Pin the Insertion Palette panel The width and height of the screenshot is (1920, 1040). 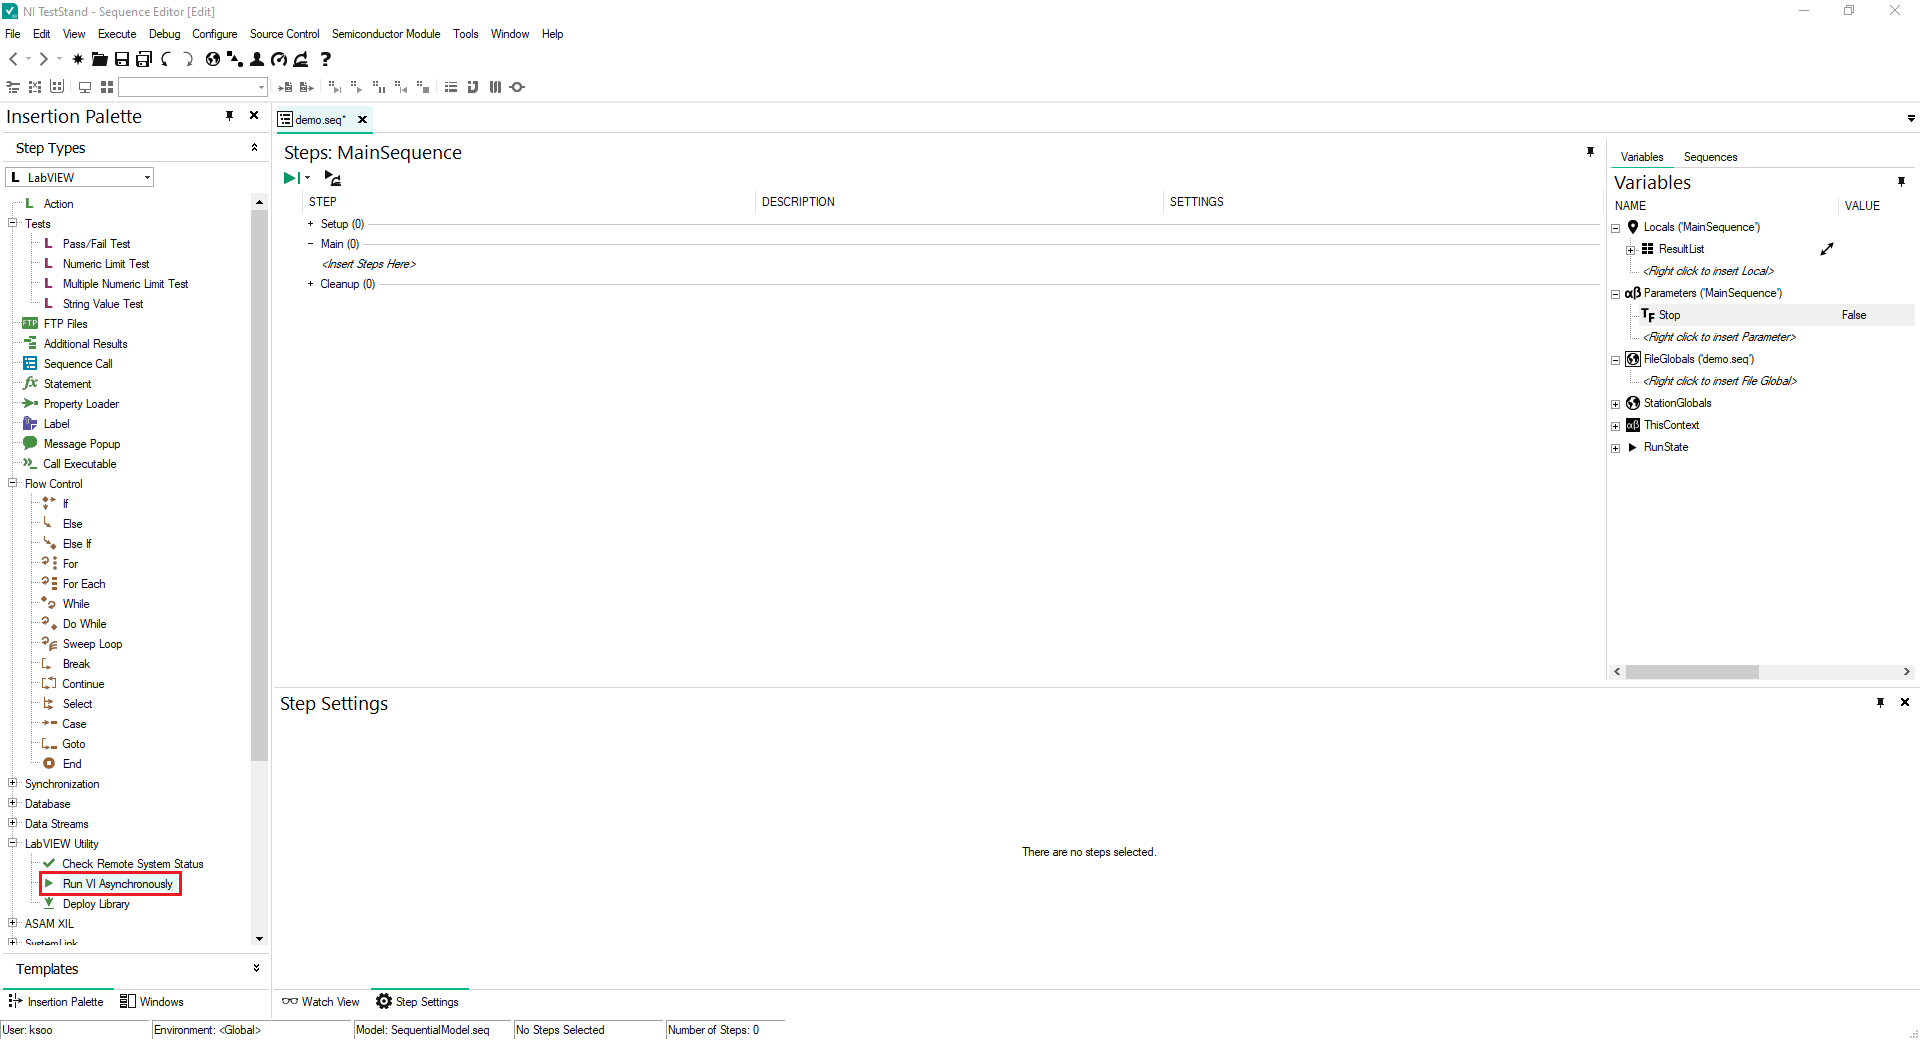(230, 116)
